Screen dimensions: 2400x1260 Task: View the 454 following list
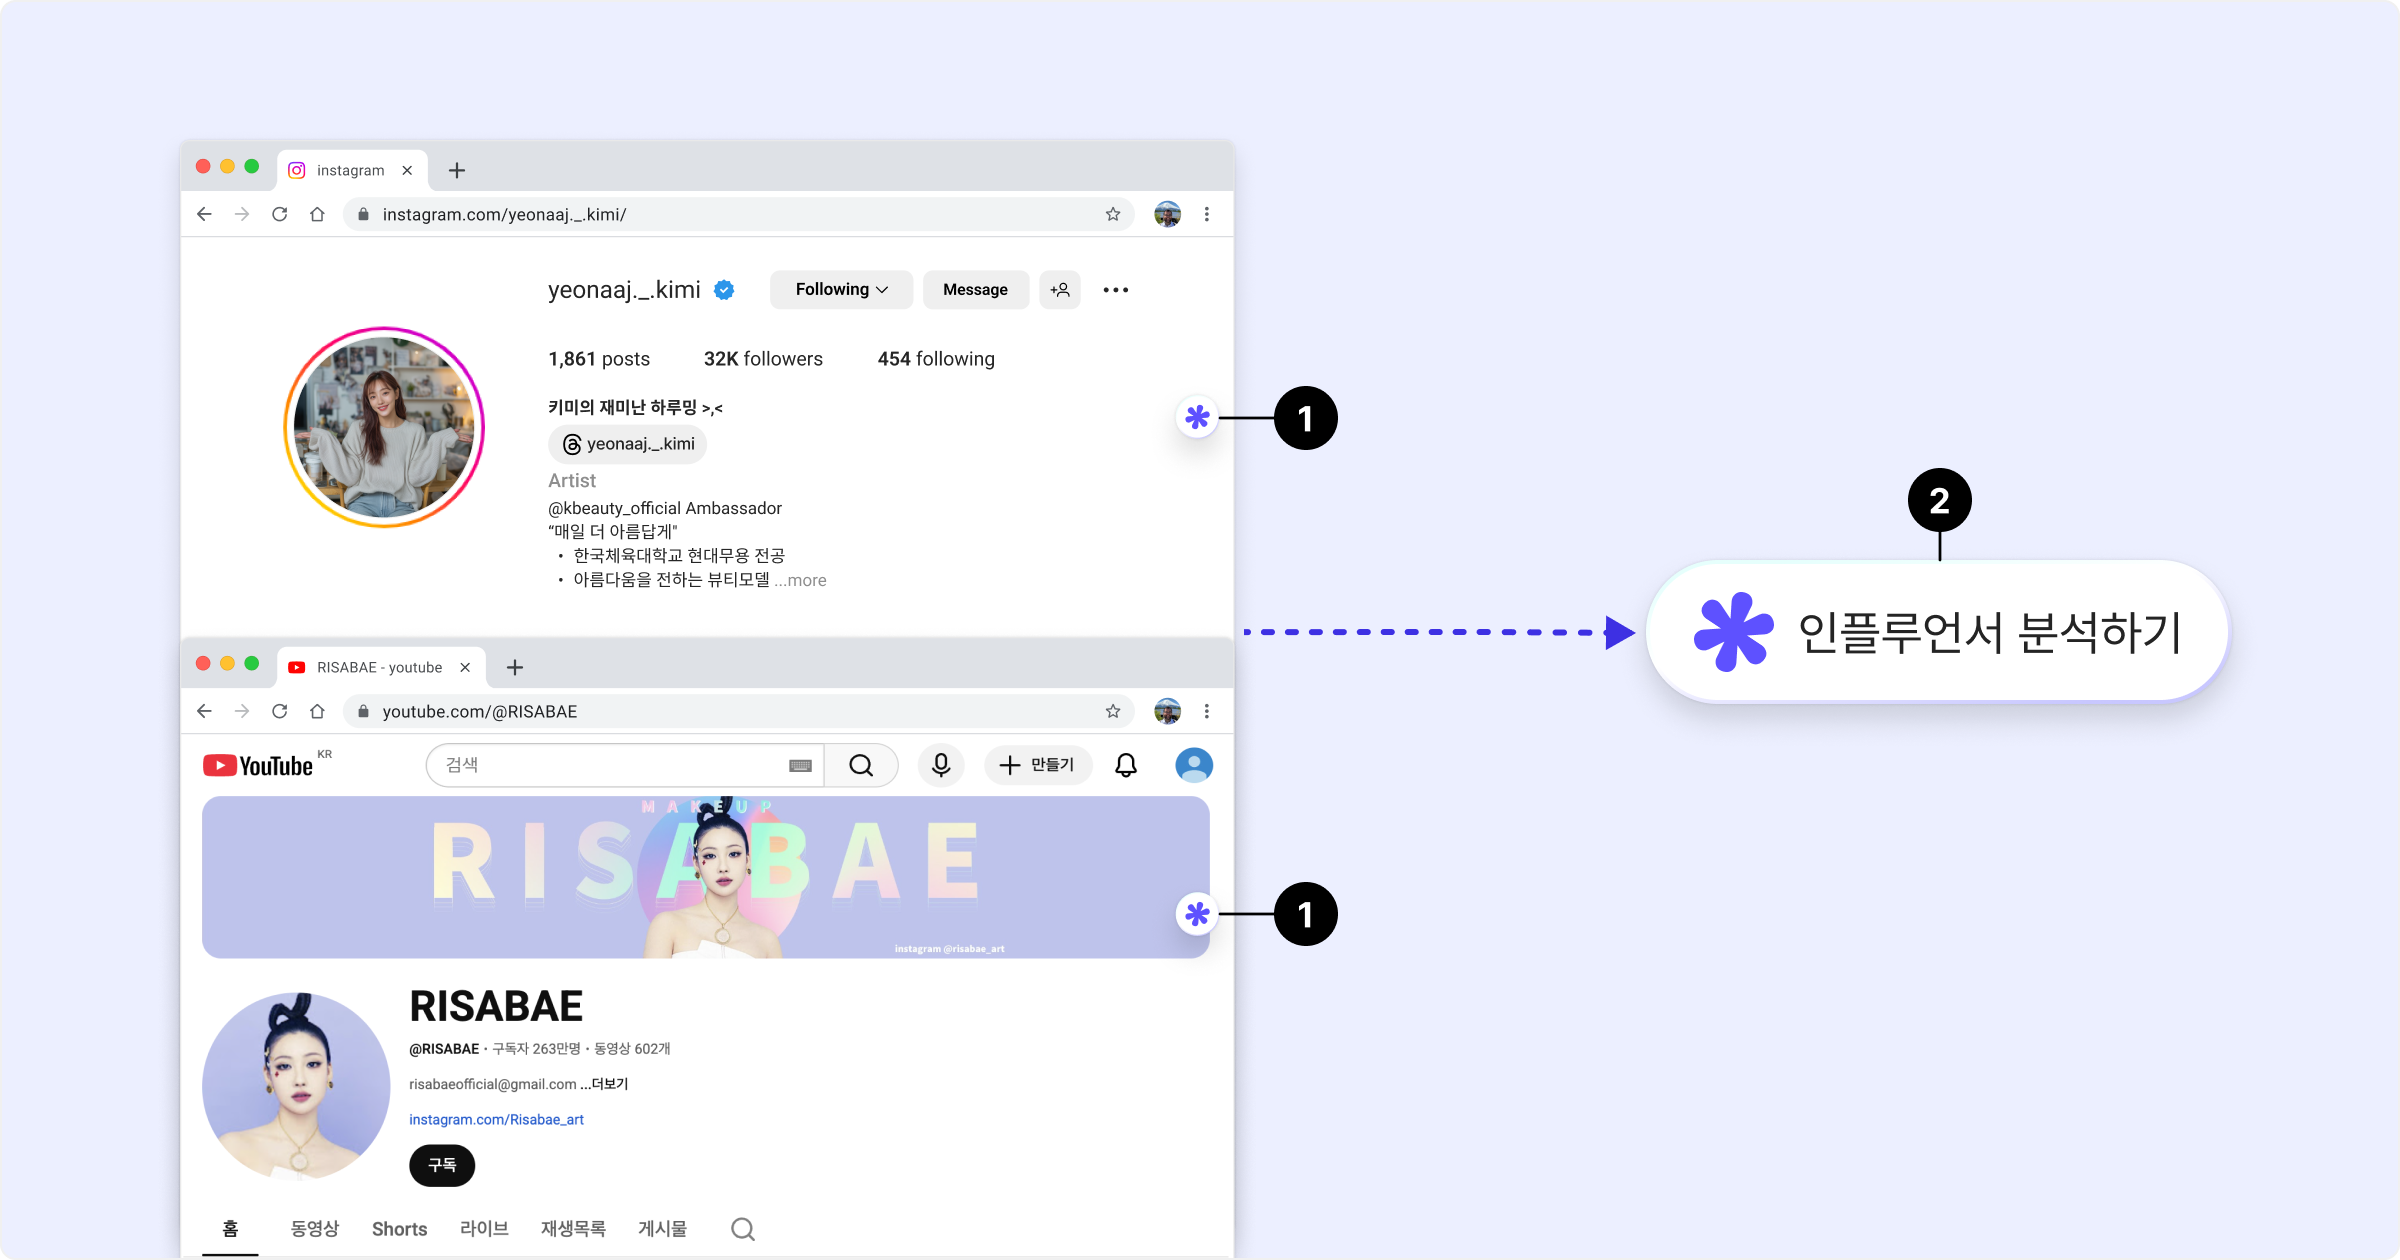pos(936,359)
